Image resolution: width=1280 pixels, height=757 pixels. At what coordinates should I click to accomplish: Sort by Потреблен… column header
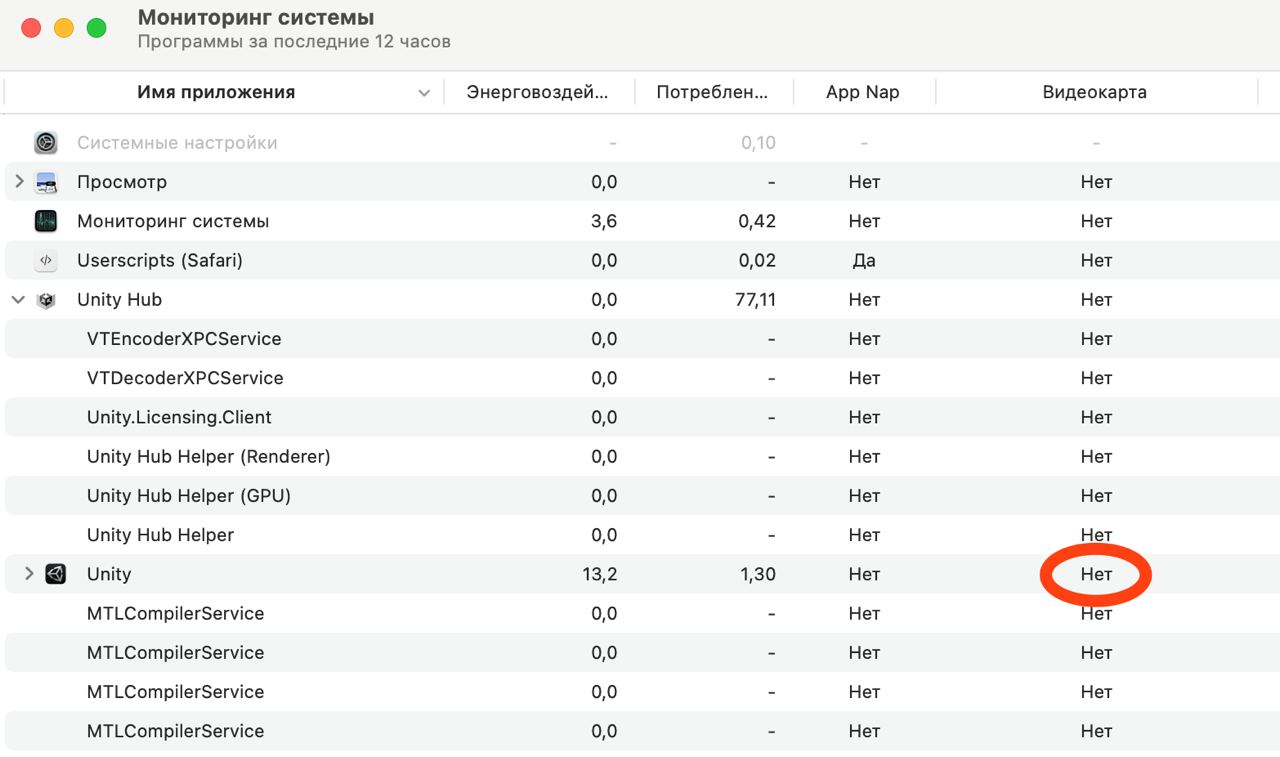coord(712,92)
